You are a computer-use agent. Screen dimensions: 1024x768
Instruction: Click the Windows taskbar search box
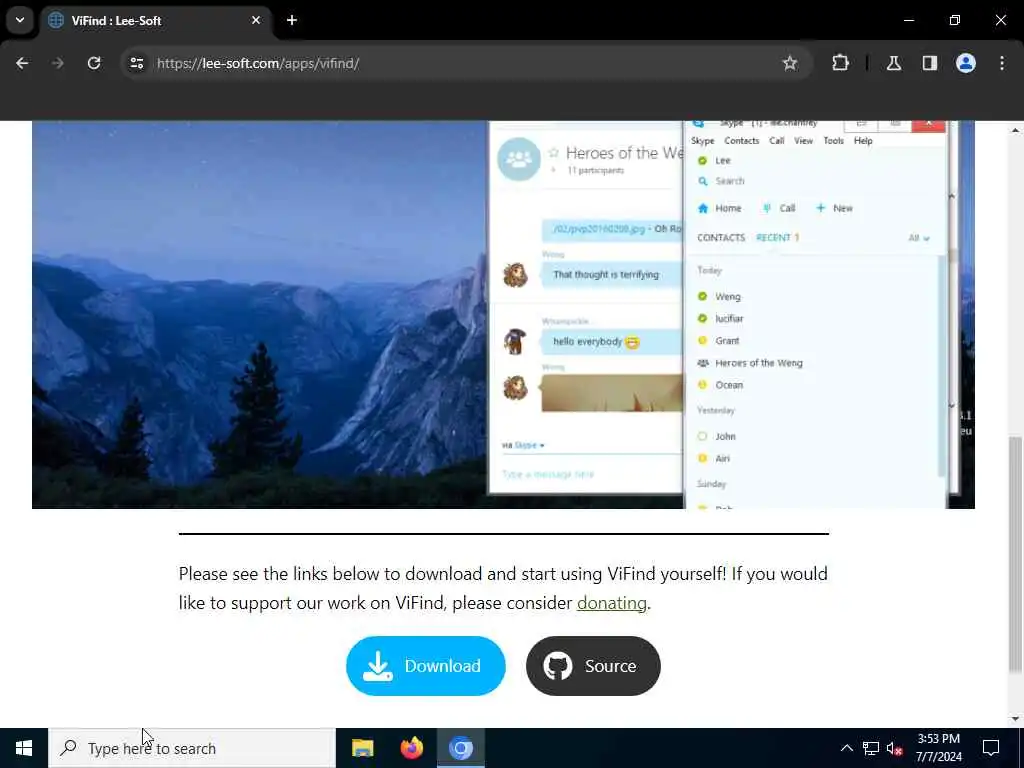191,748
